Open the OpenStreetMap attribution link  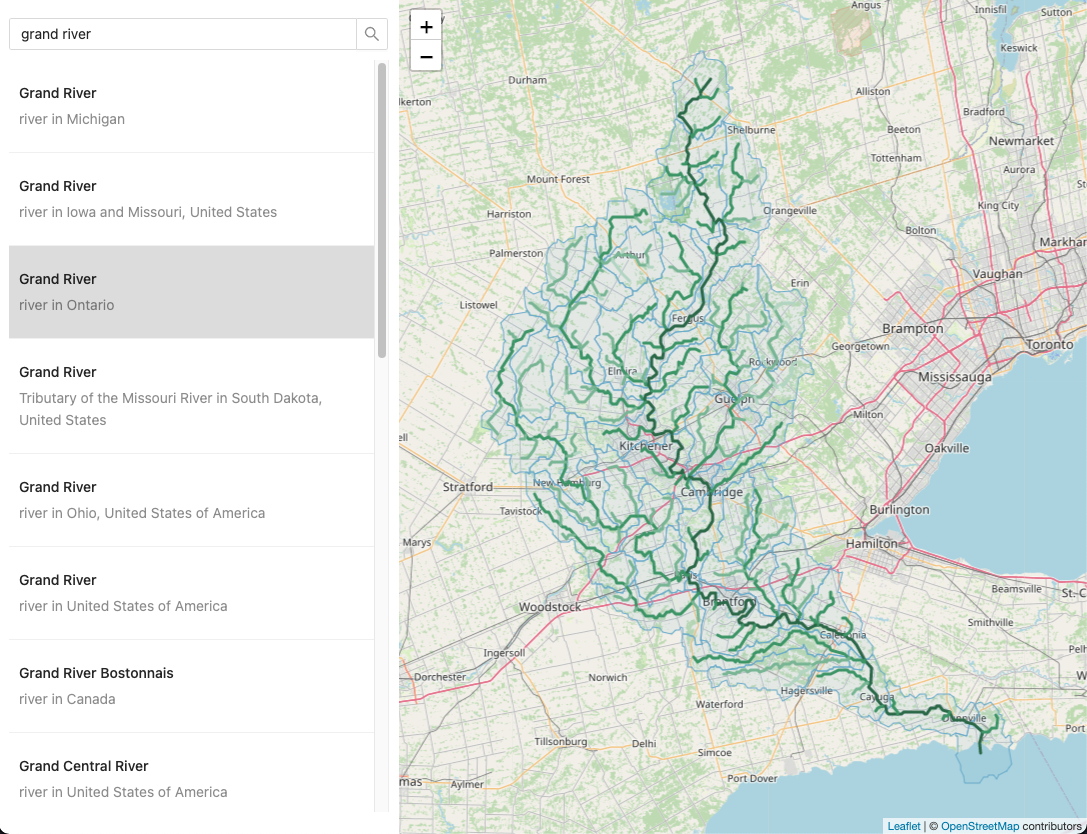coord(979,826)
